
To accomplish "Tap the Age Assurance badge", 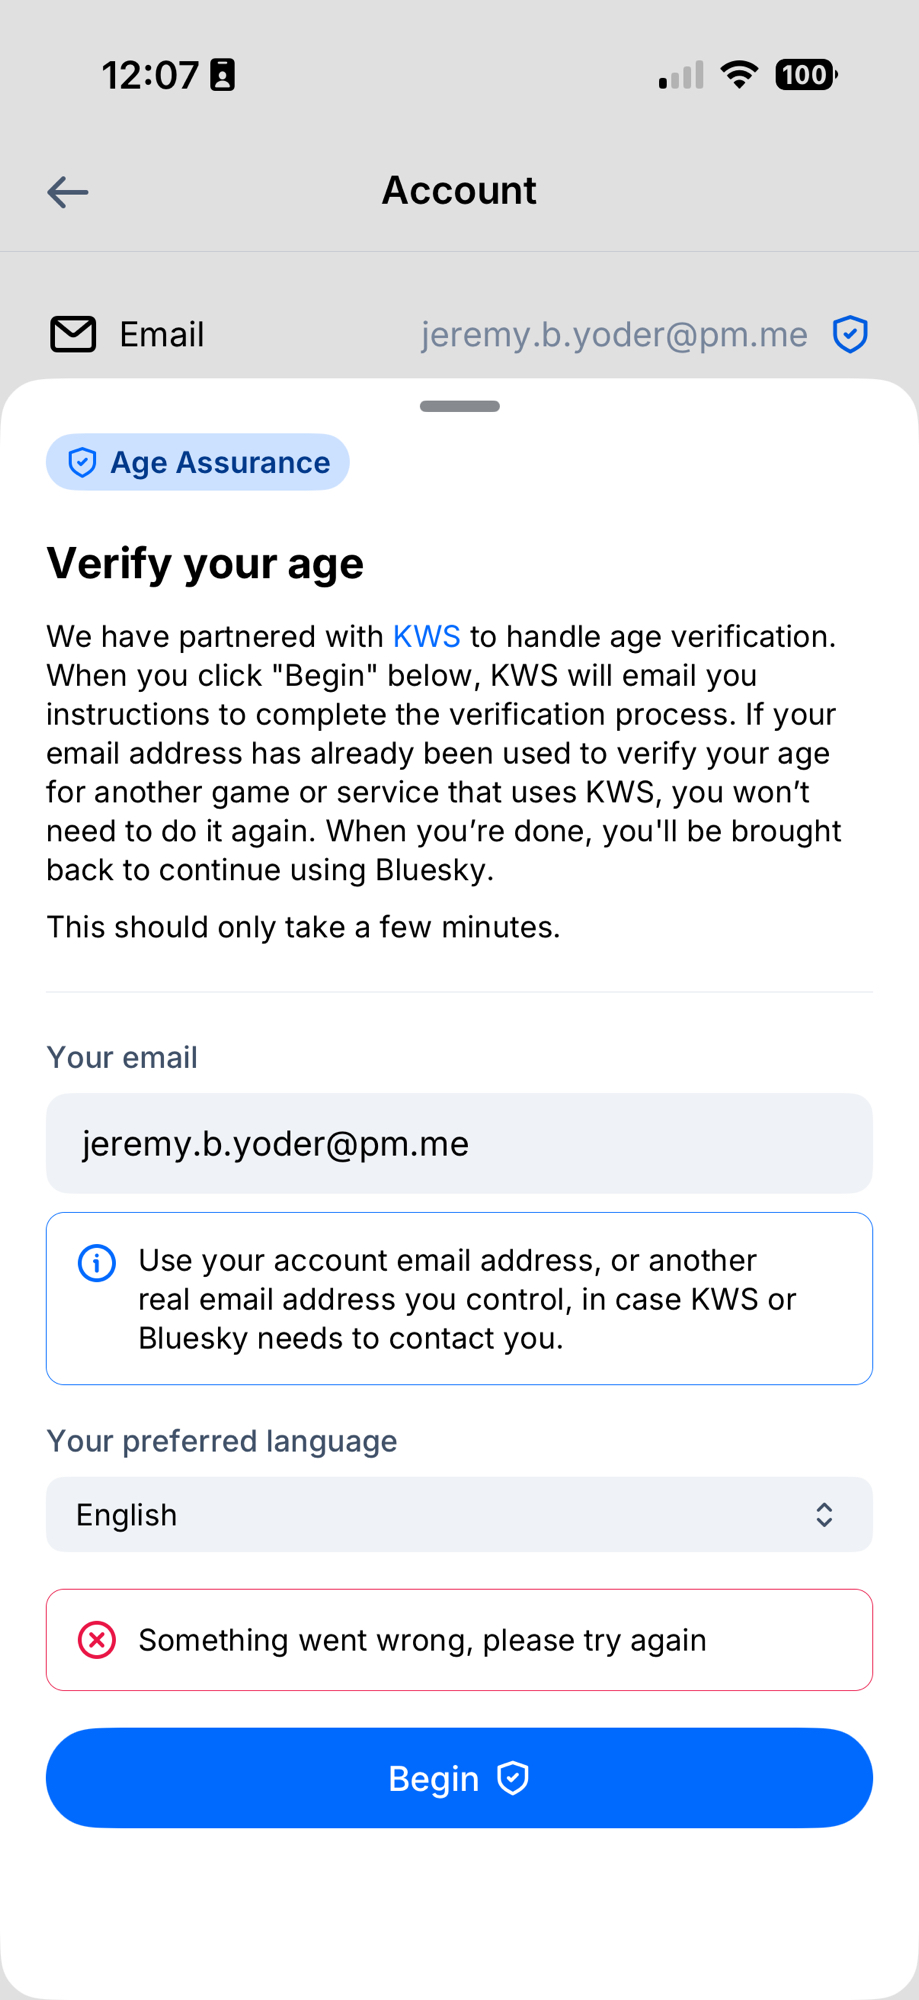I will (x=198, y=462).
